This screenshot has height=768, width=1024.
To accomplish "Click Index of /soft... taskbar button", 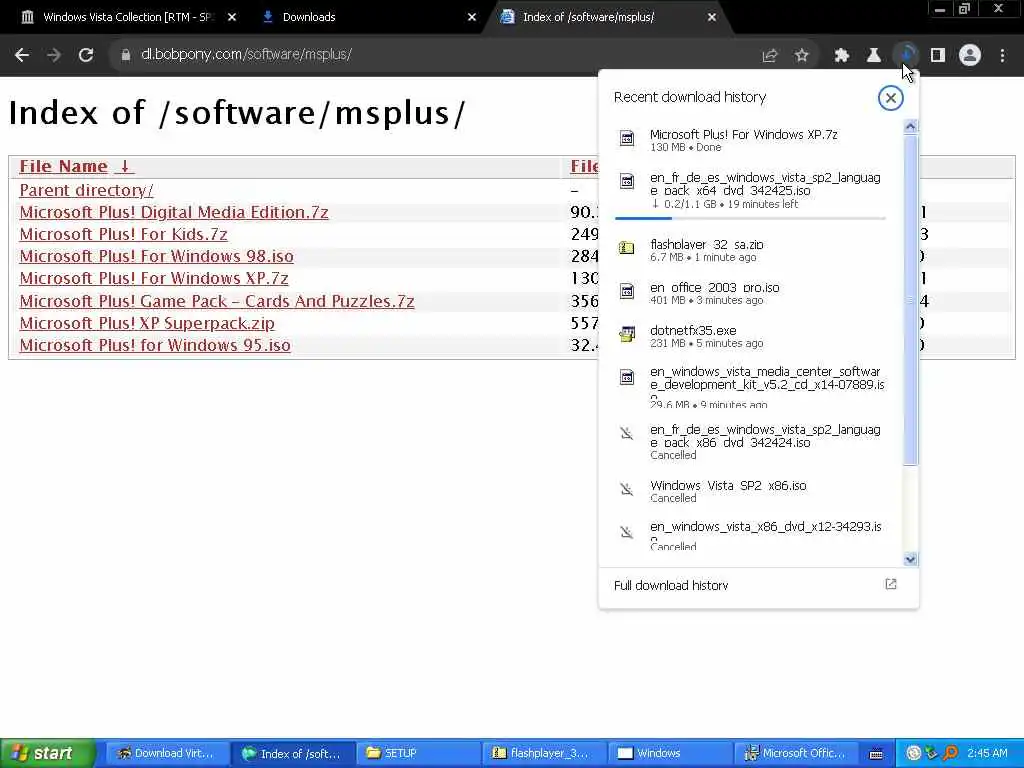I will click(293, 754).
